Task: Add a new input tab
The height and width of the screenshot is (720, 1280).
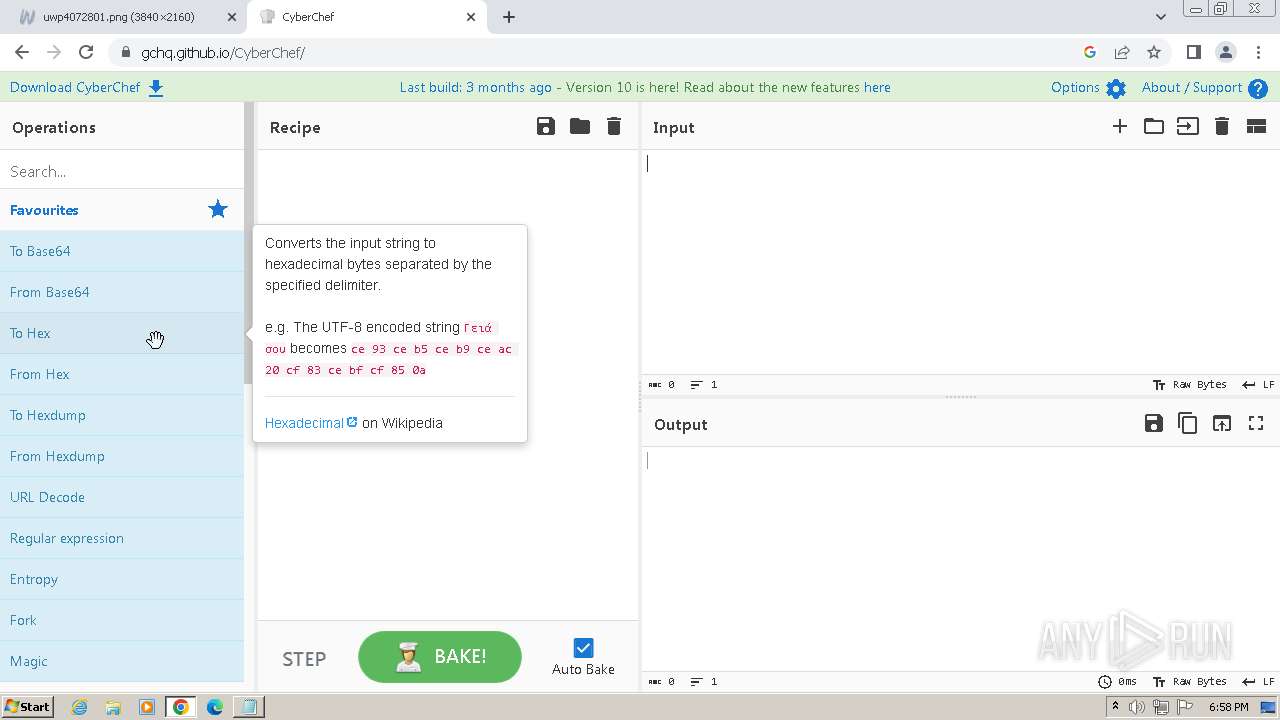Action: pos(1120,126)
